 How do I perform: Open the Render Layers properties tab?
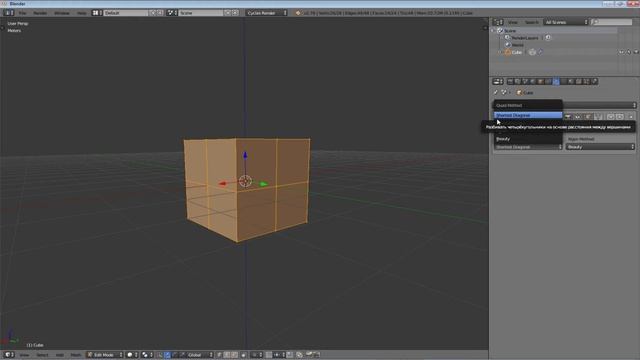[518, 82]
